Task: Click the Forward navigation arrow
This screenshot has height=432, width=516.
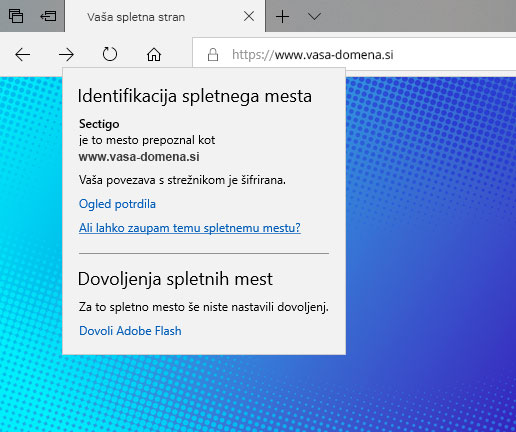Action: pyautogui.click(x=66, y=55)
